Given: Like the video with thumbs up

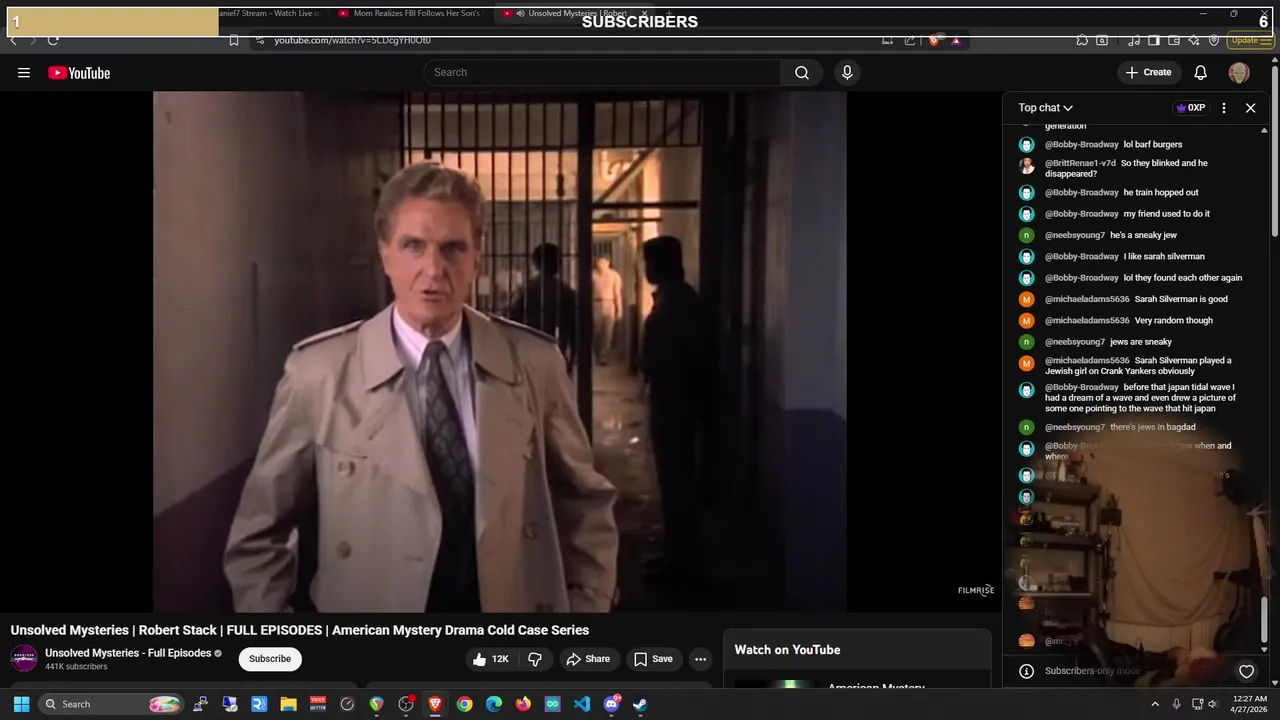Looking at the screenshot, I should (x=492, y=659).
